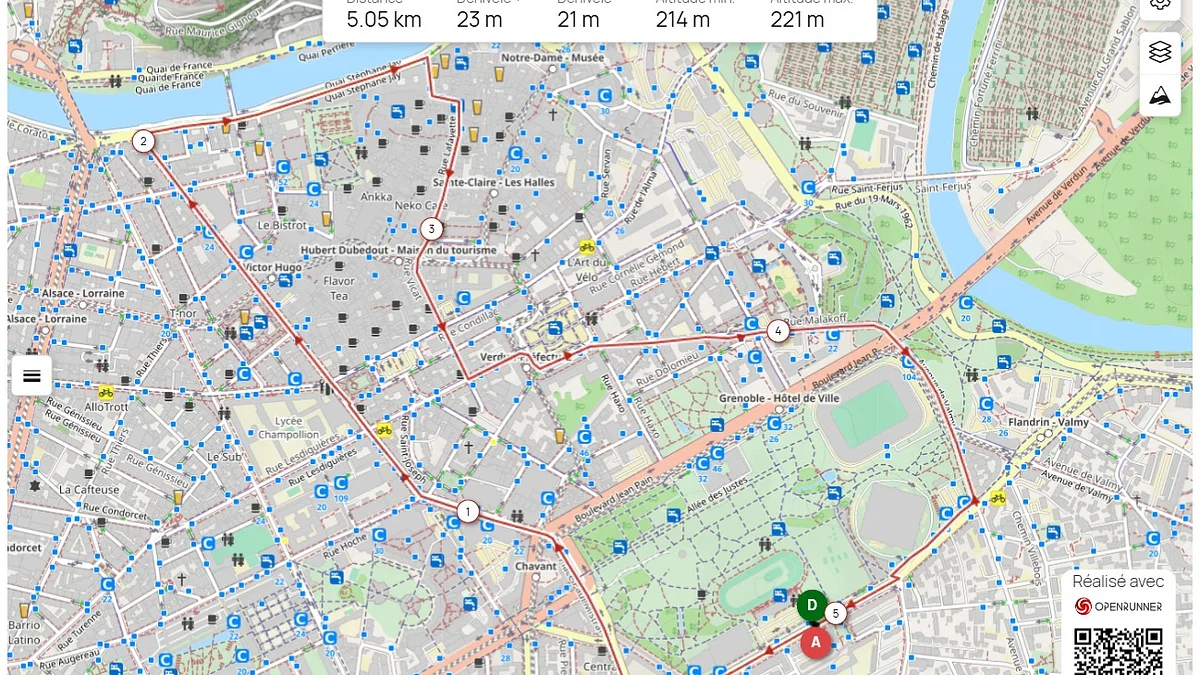Click route waypoint 2 by Quai de France

[144, 141]
